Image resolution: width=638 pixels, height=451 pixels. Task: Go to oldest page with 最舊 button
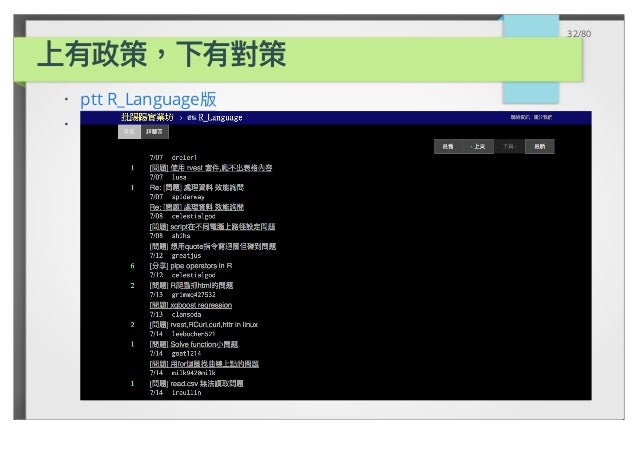(x=448, y=147)
